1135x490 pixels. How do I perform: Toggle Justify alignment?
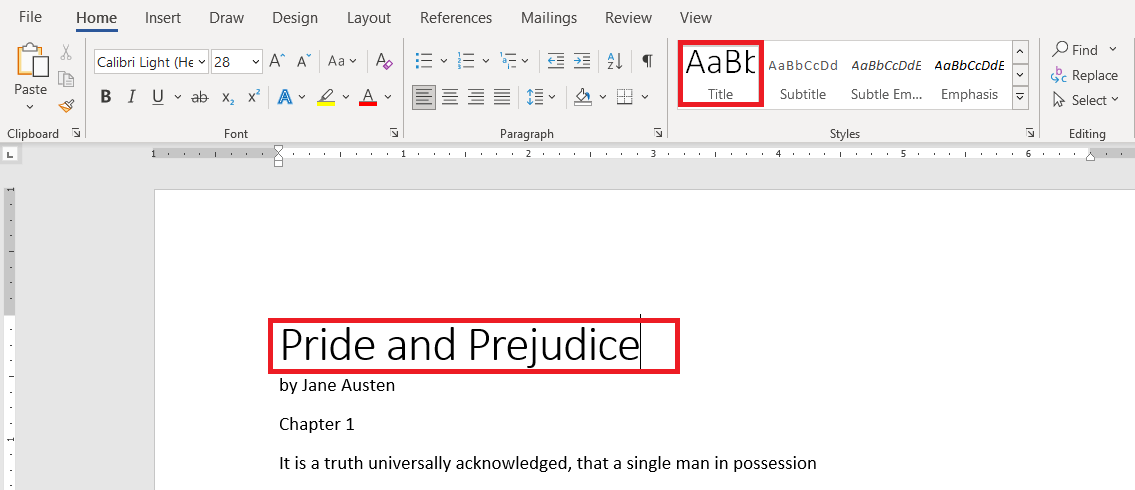[x=502, y=96]
